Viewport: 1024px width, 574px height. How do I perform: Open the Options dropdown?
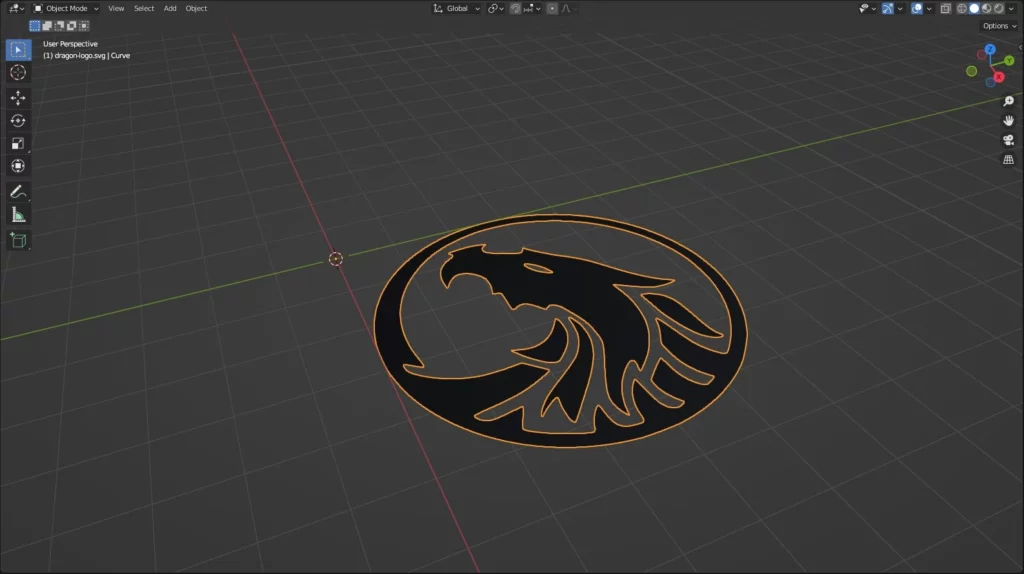coord(999,26)
